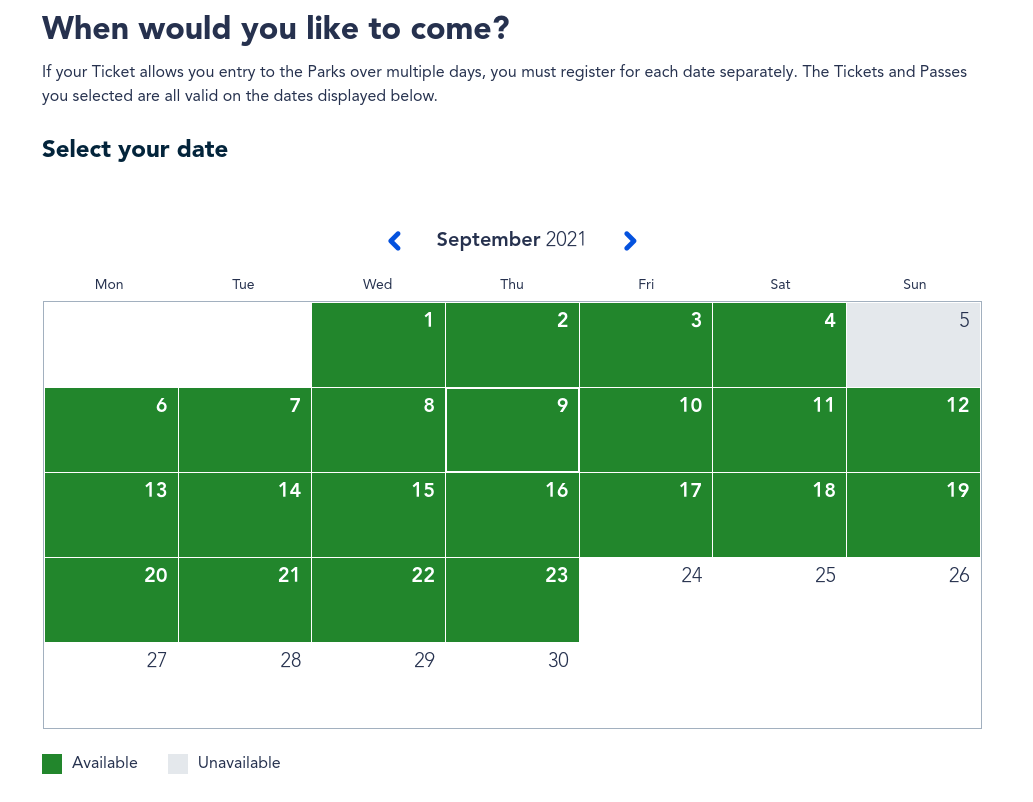
Task: Pick Friday September 10
Action: [x=646, y=430]
